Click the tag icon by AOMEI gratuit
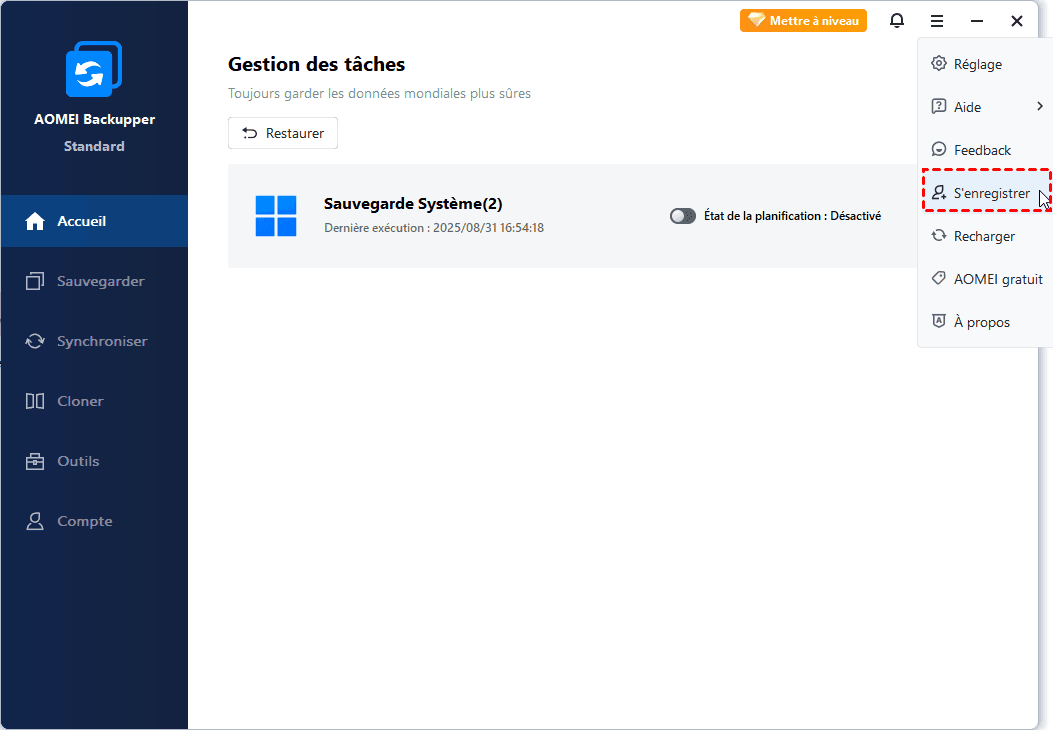 point(939,278)
